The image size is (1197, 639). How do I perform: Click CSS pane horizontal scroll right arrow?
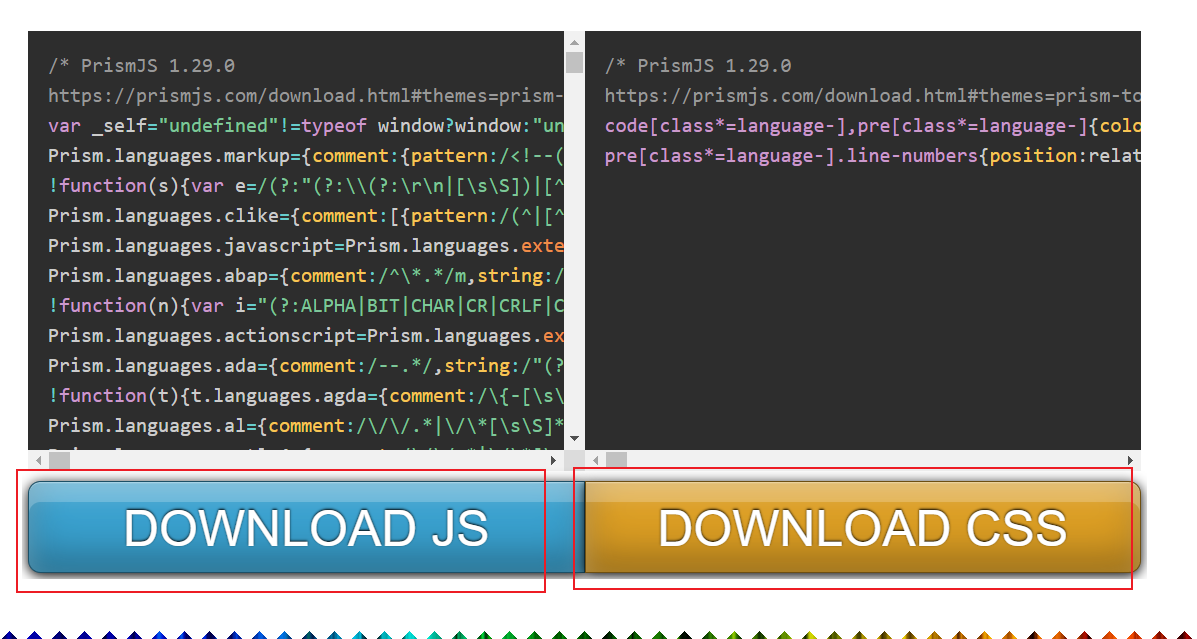pos(1131,461)
